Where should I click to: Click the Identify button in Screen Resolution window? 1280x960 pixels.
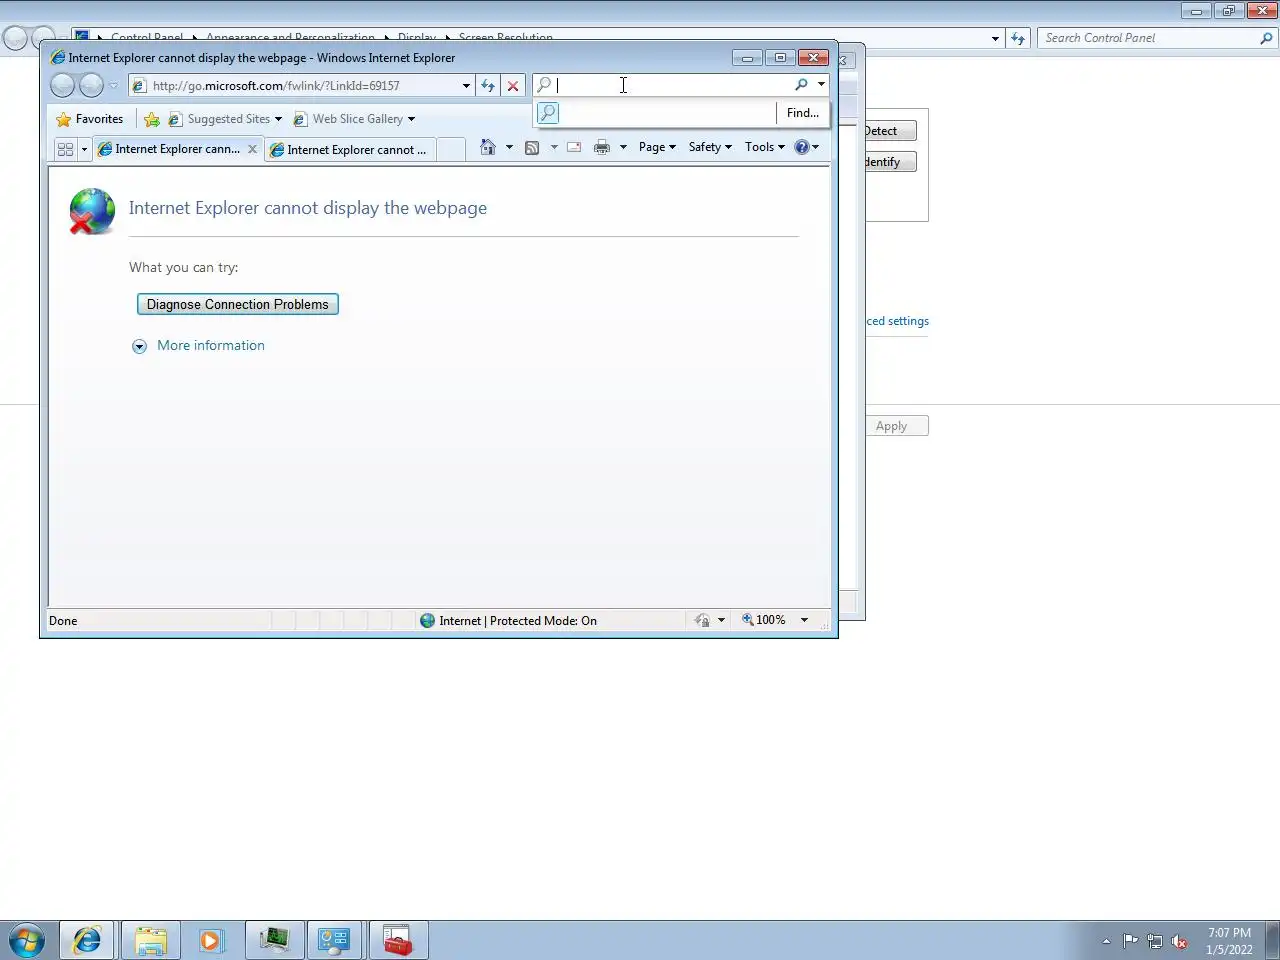(890, 162)
